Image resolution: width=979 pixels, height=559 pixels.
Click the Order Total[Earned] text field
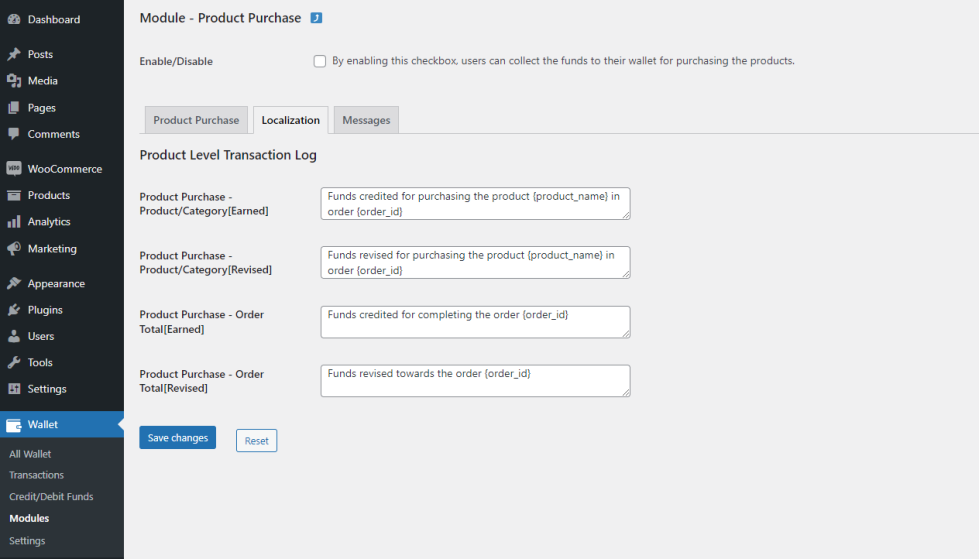pos(475,322)
